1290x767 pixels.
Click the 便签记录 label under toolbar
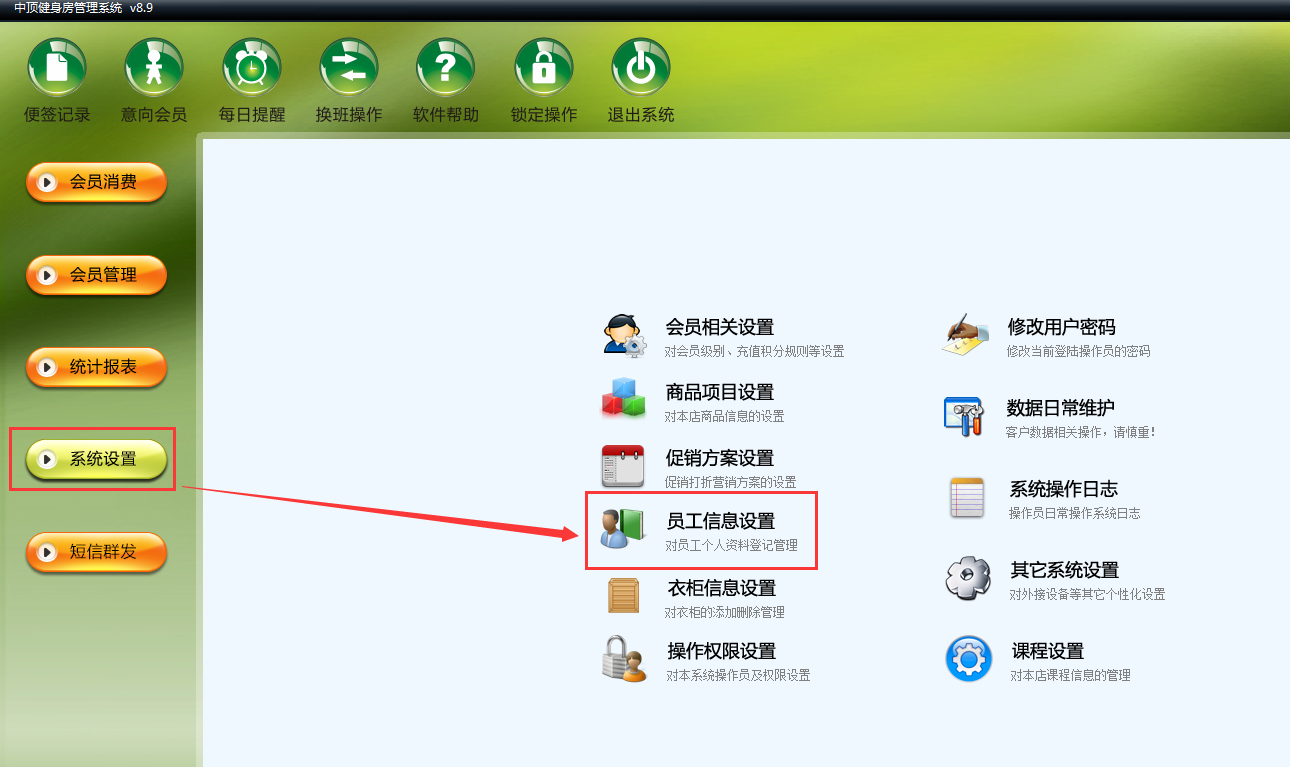pos(57,115)
